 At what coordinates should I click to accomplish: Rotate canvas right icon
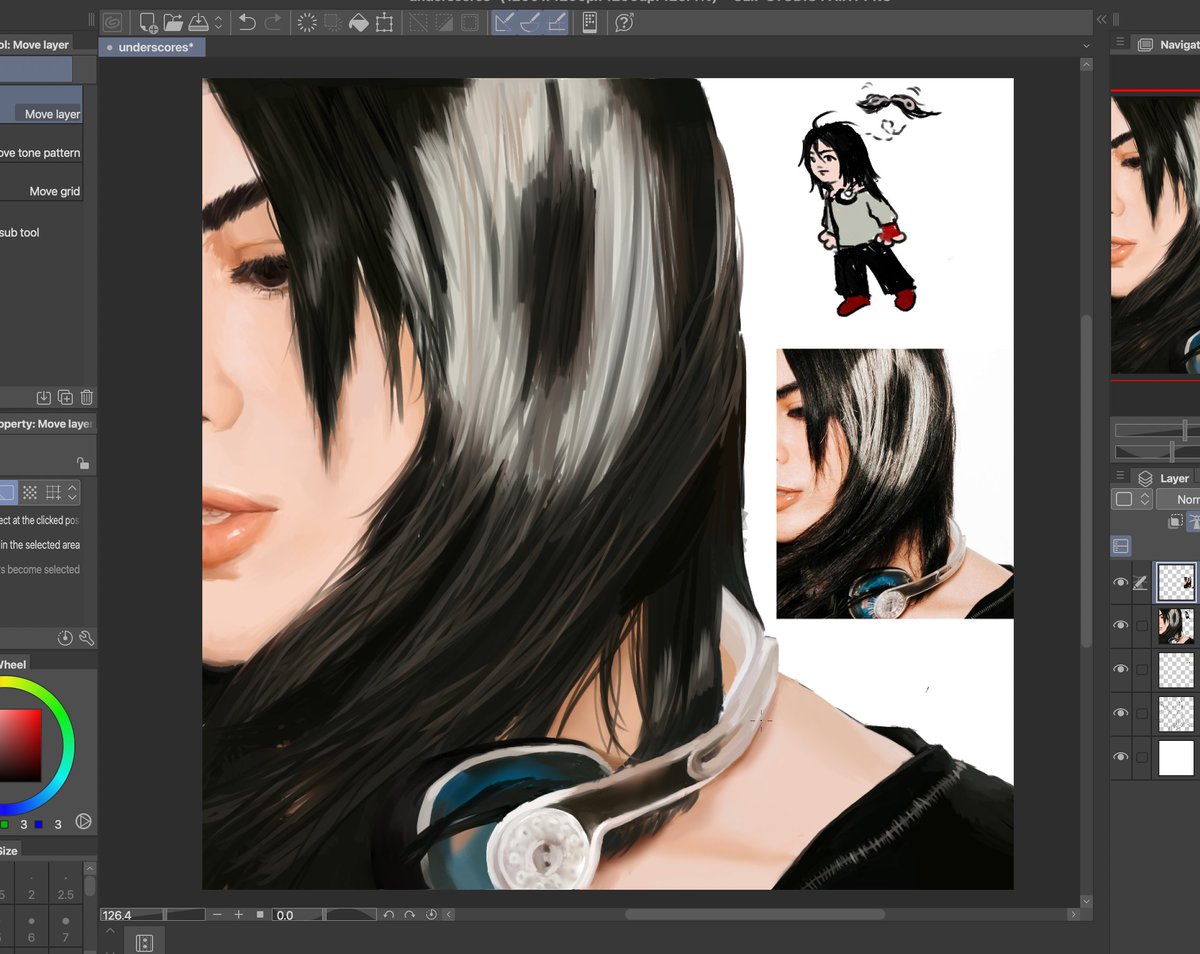(410, 915)
